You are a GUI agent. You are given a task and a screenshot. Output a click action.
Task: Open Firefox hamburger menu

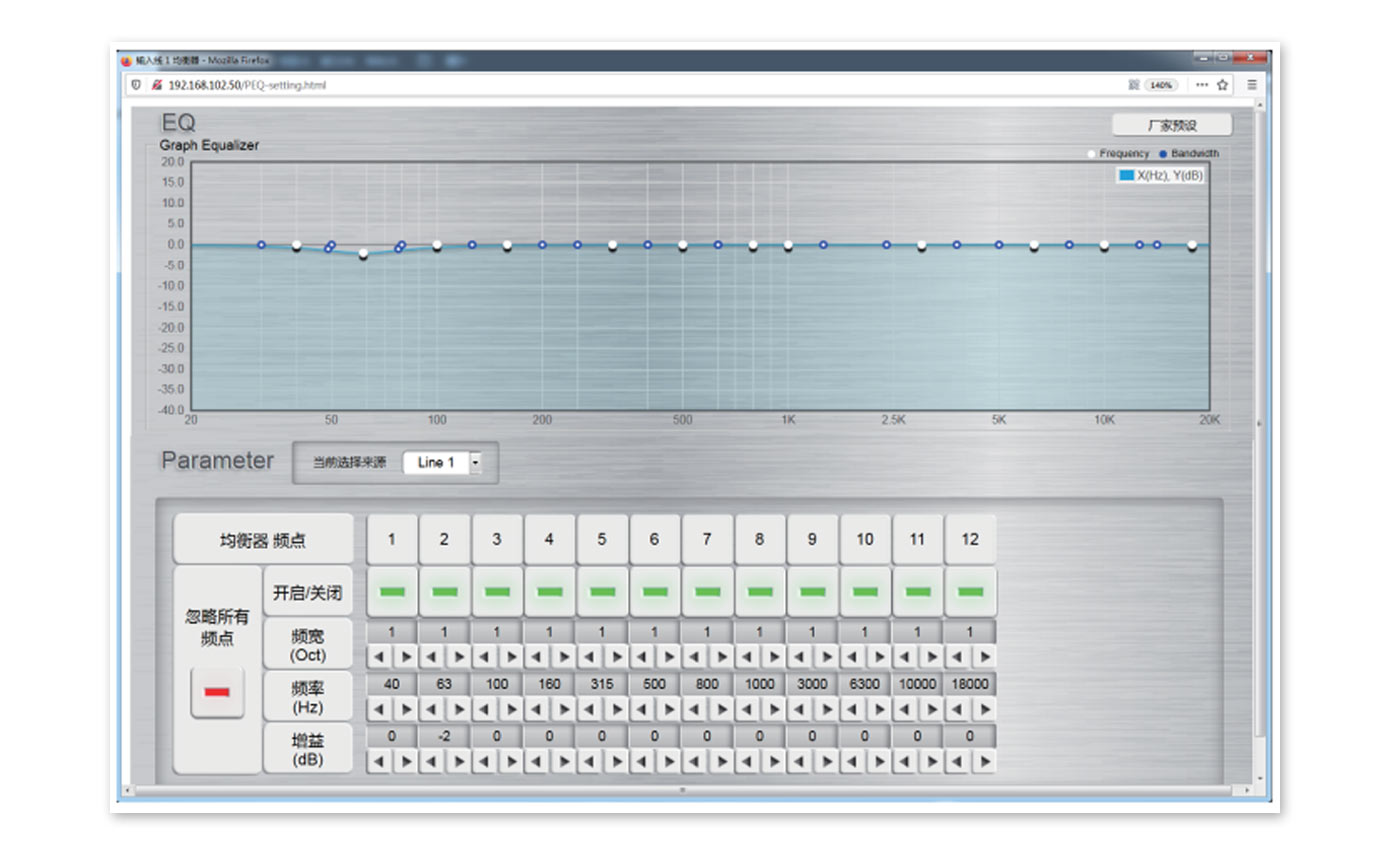pyautogui.click(x=1251, y=85)
